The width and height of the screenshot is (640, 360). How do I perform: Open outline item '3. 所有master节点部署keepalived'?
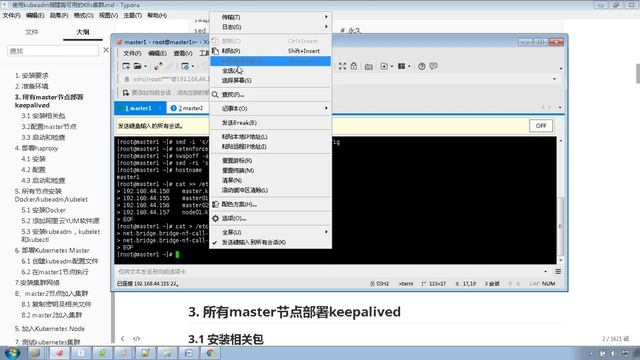click(x=49, y=101)
